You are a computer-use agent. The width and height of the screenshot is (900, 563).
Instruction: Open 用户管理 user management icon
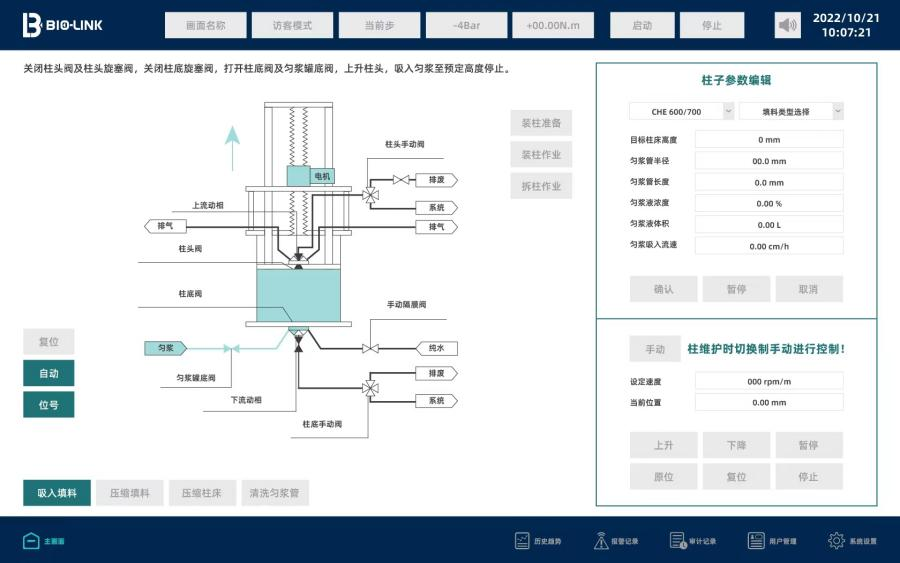point(756,541)
